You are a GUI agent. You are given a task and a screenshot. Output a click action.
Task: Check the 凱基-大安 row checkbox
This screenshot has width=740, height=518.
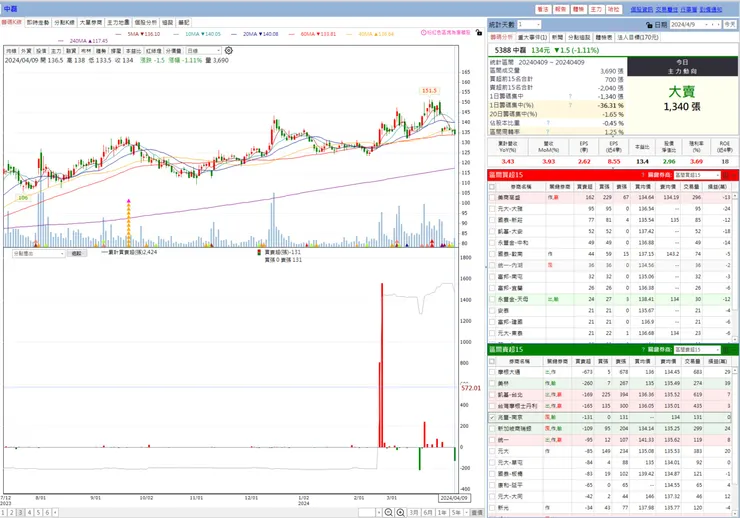[x=492, y=232]
